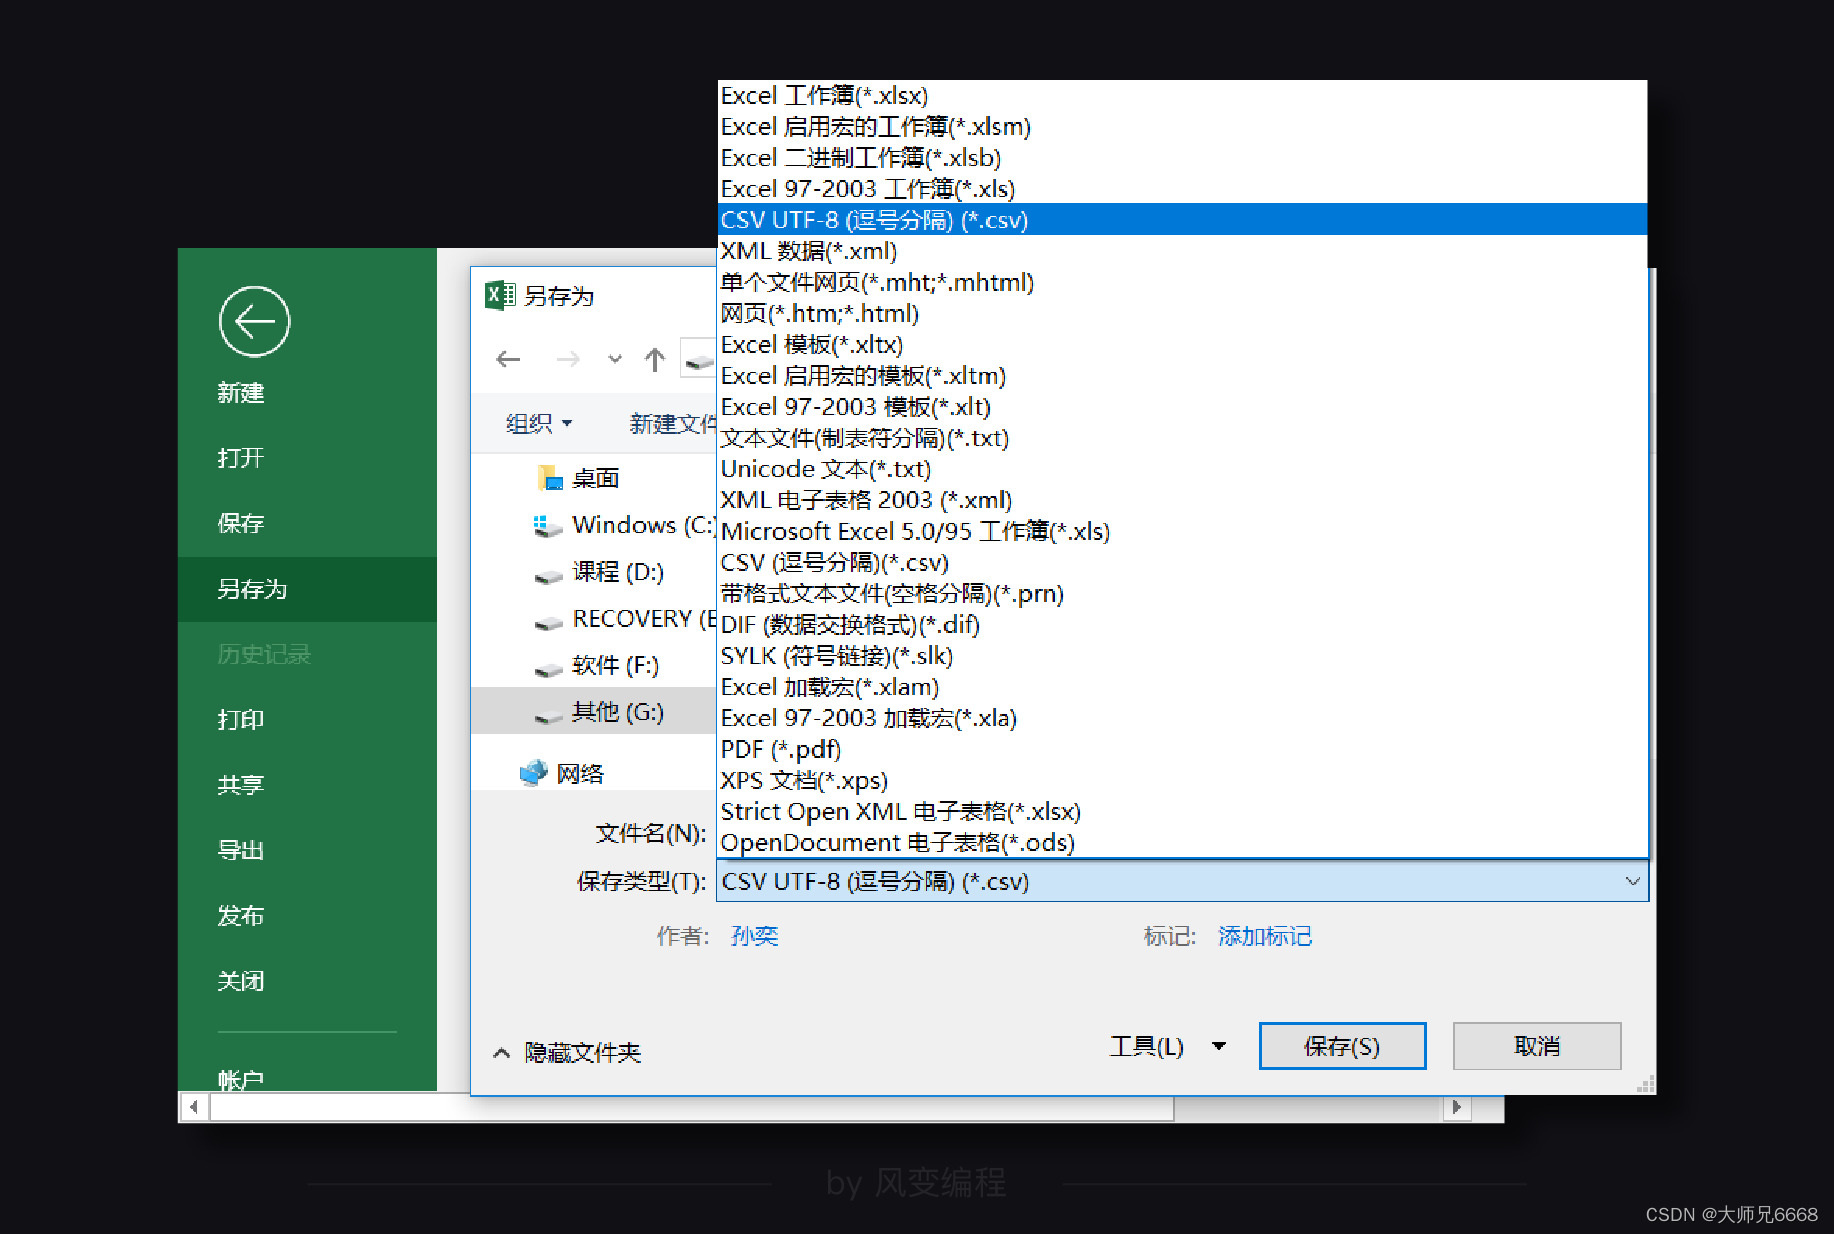The height and width of the screenshot is (1234, 1834).
Task: Click horizontal scrollbar right arrow
Action: pyautogui.click(x=1457, y=1107)
